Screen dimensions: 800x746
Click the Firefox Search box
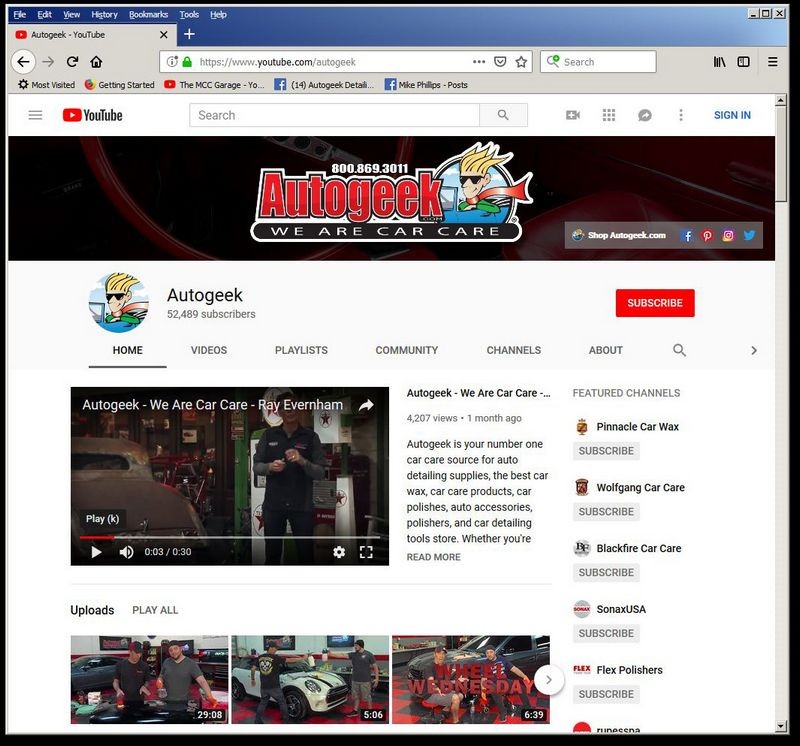pos(598,62)
